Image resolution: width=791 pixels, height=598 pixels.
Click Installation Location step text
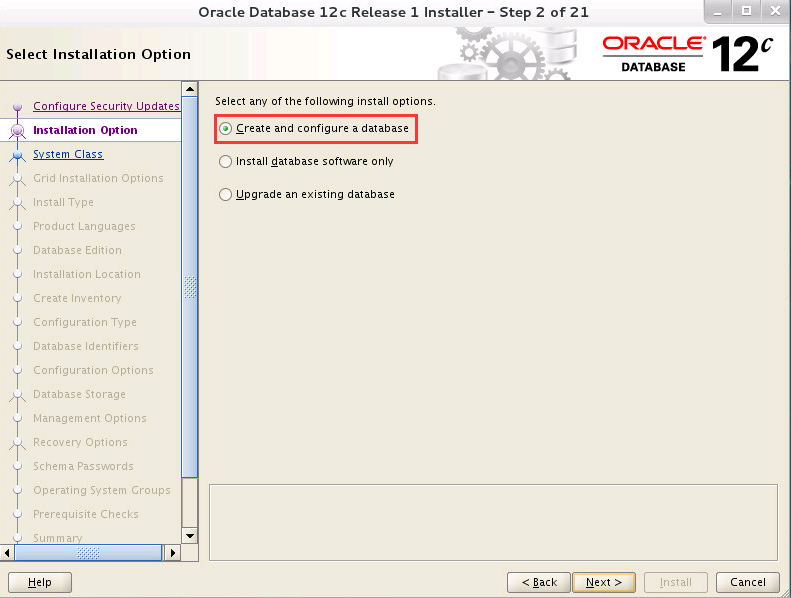(87, 274)
